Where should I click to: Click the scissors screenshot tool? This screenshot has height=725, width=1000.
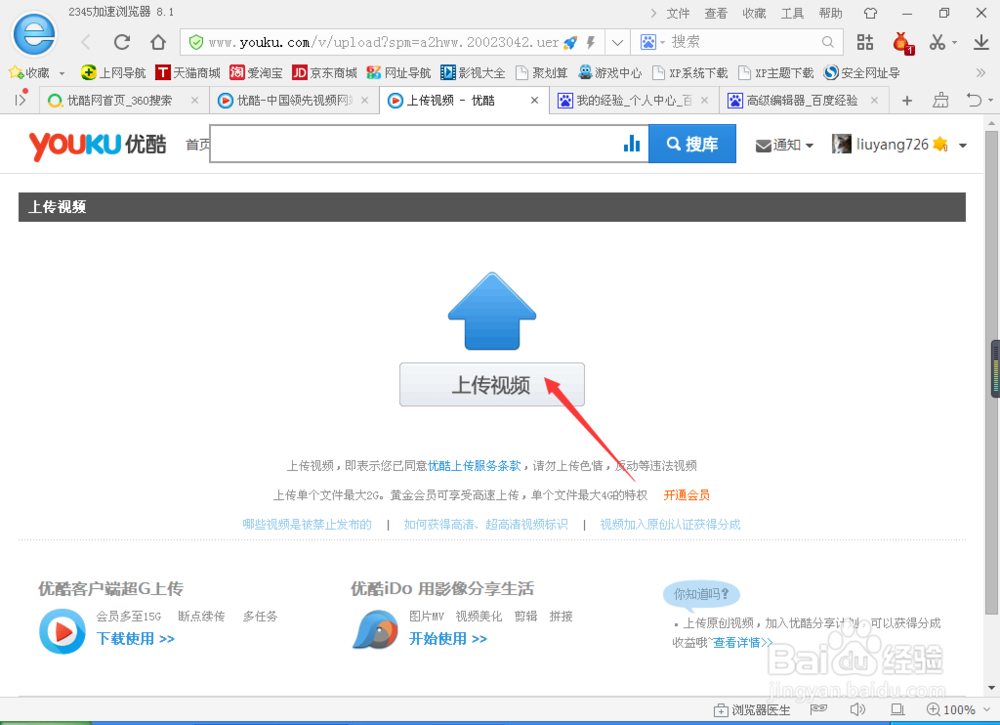coord(937,42)
